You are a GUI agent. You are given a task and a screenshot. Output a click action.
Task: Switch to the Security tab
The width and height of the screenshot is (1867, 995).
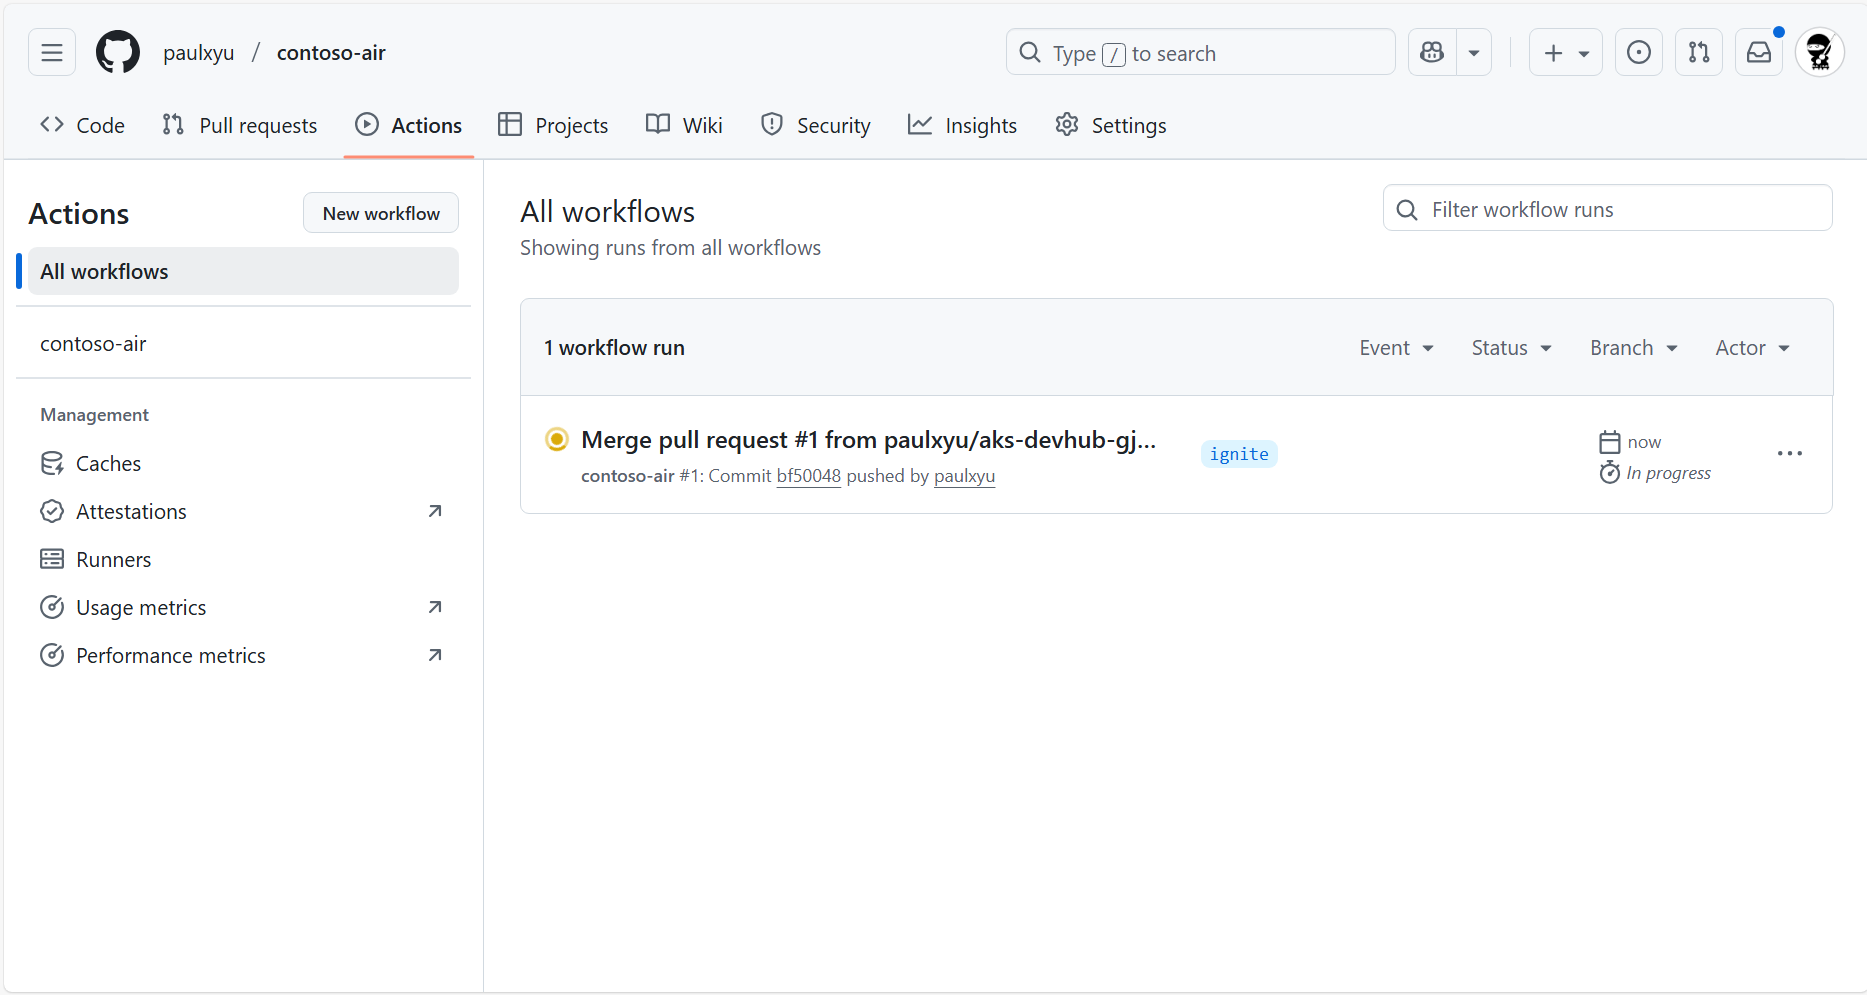(815, 125)
